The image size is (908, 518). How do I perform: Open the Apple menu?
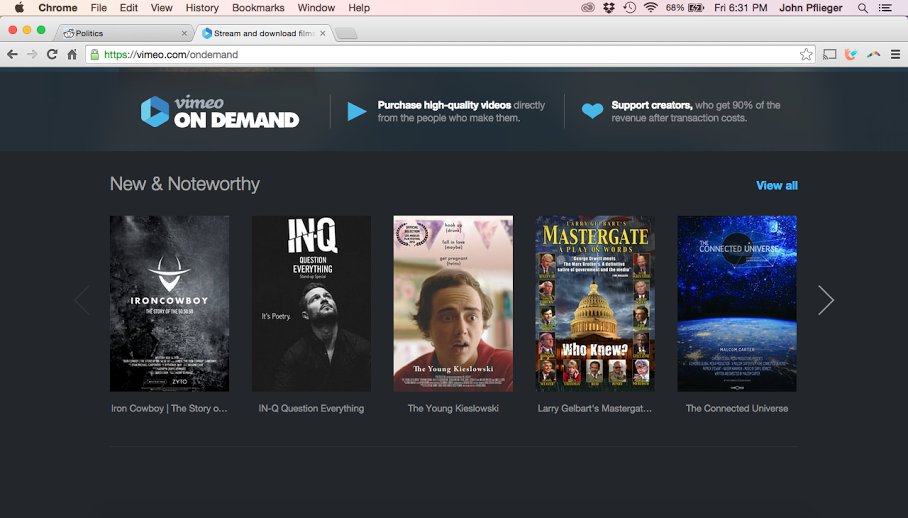tap(19, 8)
